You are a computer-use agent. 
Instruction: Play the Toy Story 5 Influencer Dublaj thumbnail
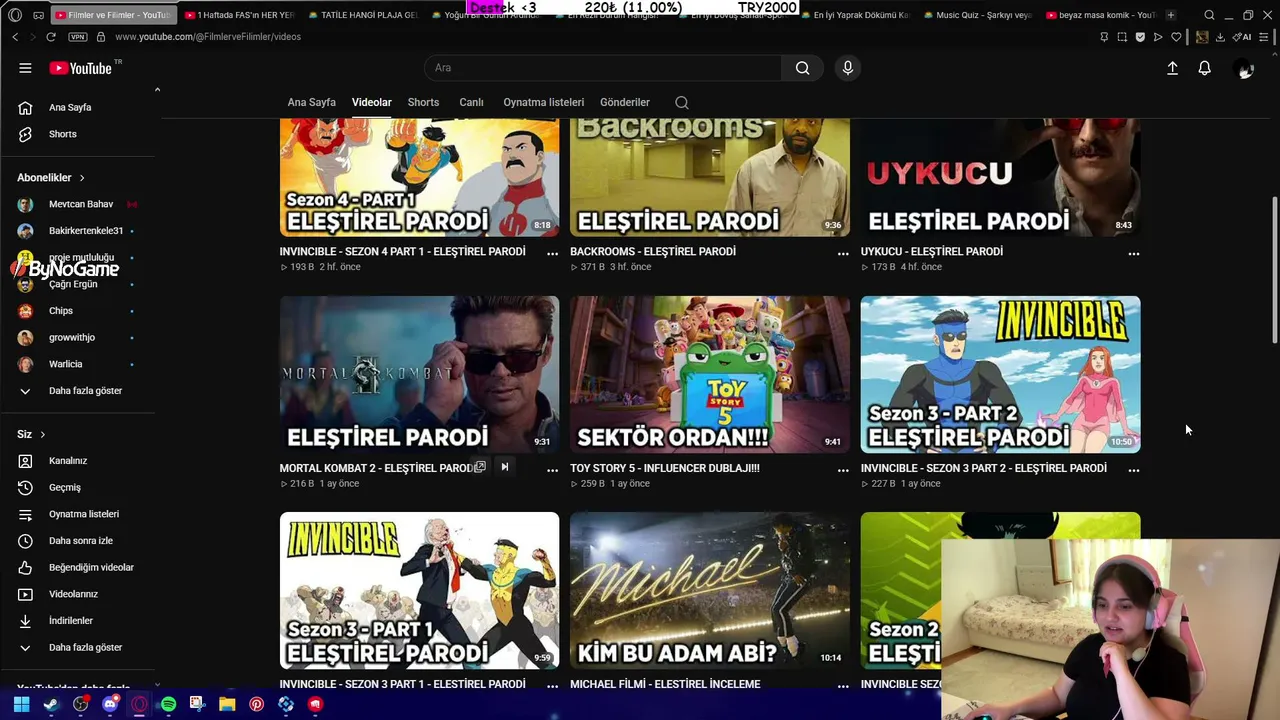[x=710, y=374]
